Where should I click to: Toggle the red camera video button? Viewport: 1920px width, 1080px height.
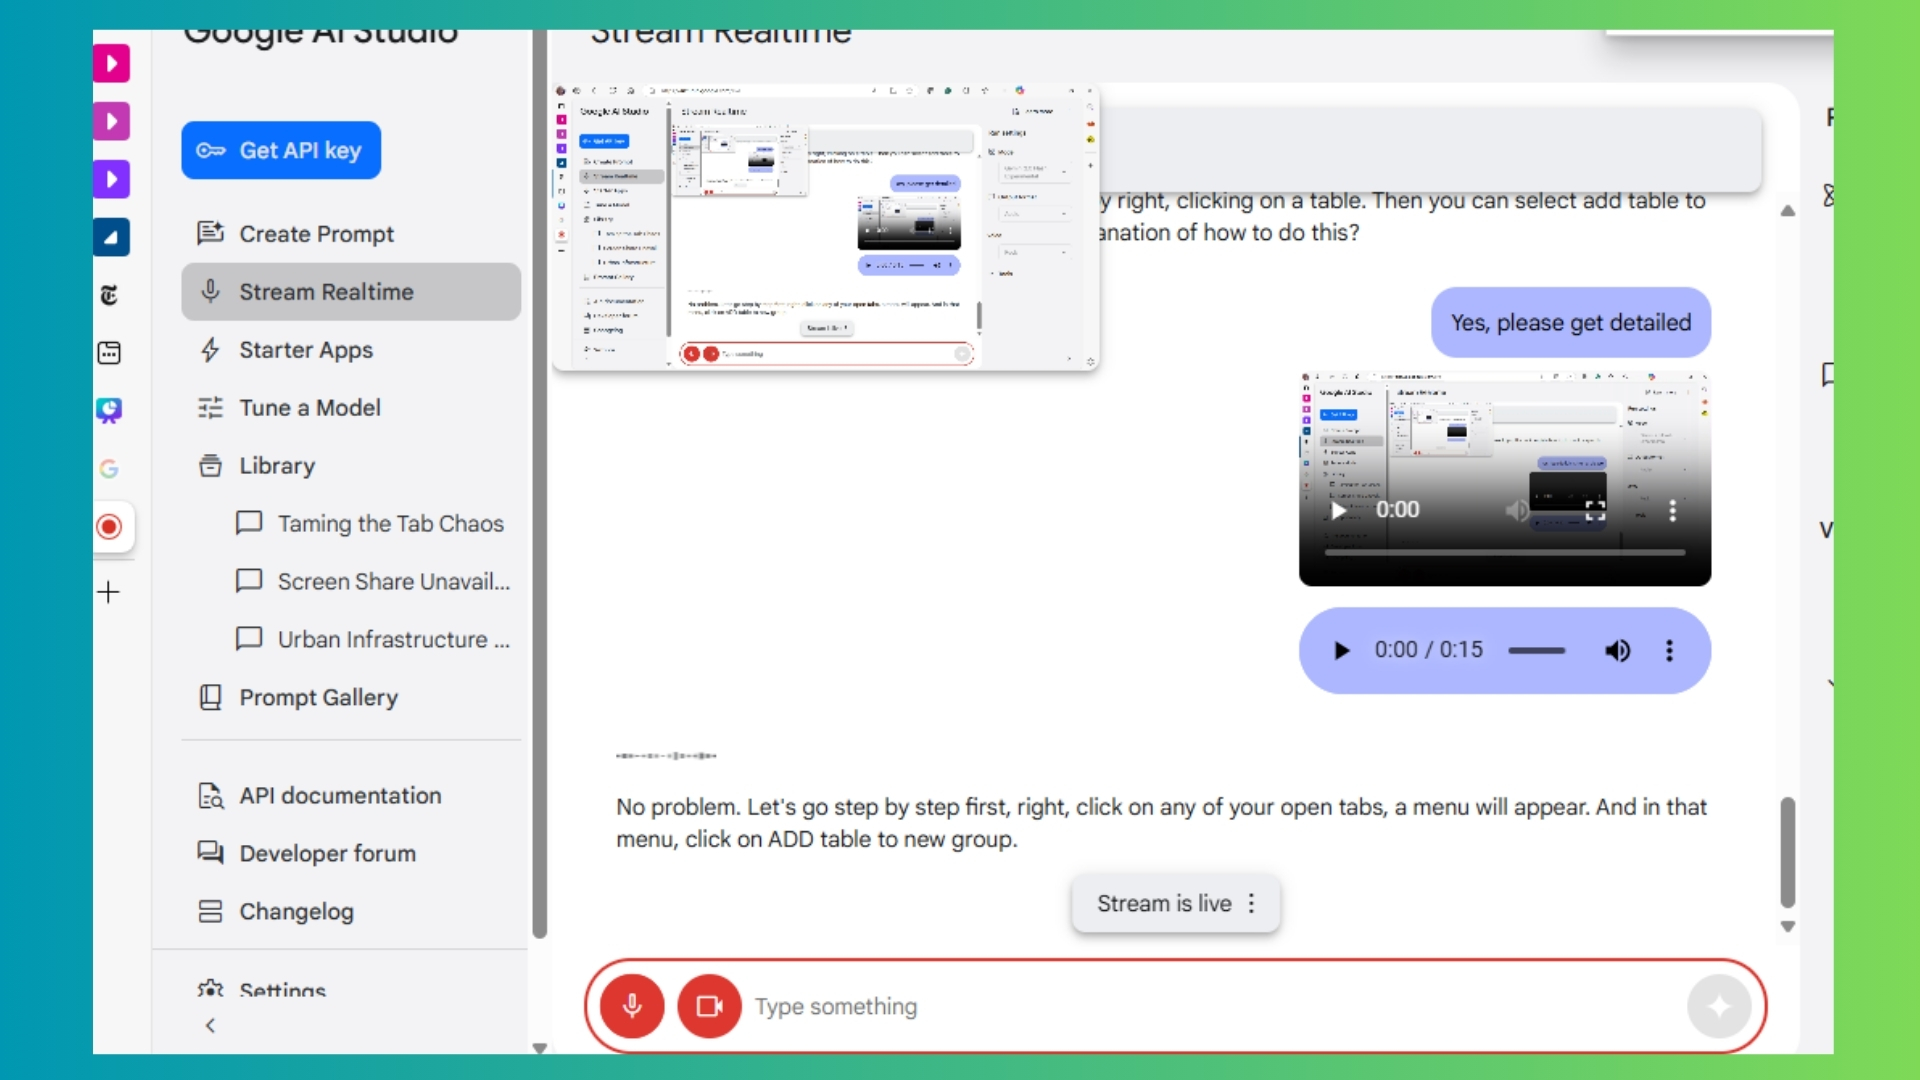pyautogui.click(x=709, y=1006)
